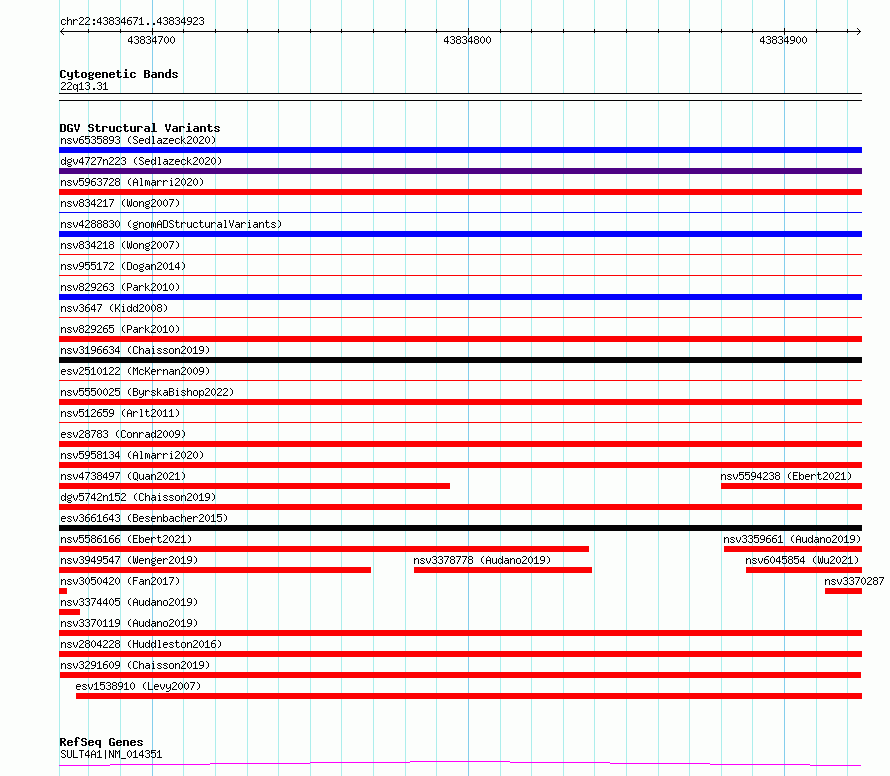The width and height of the screenshot is (890, 776).
Task: Click esv1538910 (Levy2007) label
Action: (138, 686)
